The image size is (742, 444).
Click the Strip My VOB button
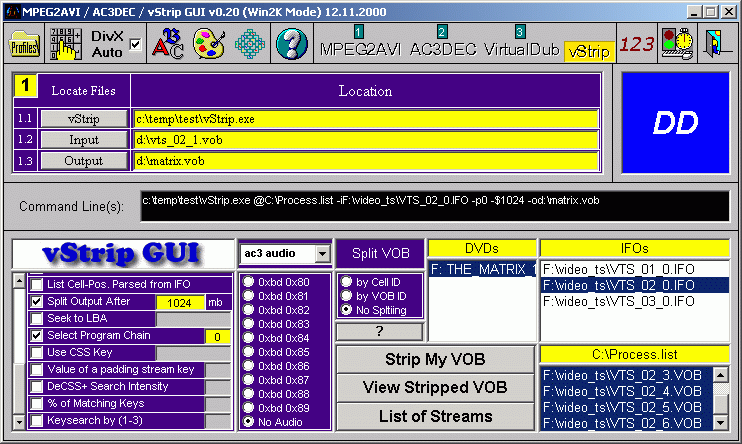pyautogui.click(x=435, y=359)
